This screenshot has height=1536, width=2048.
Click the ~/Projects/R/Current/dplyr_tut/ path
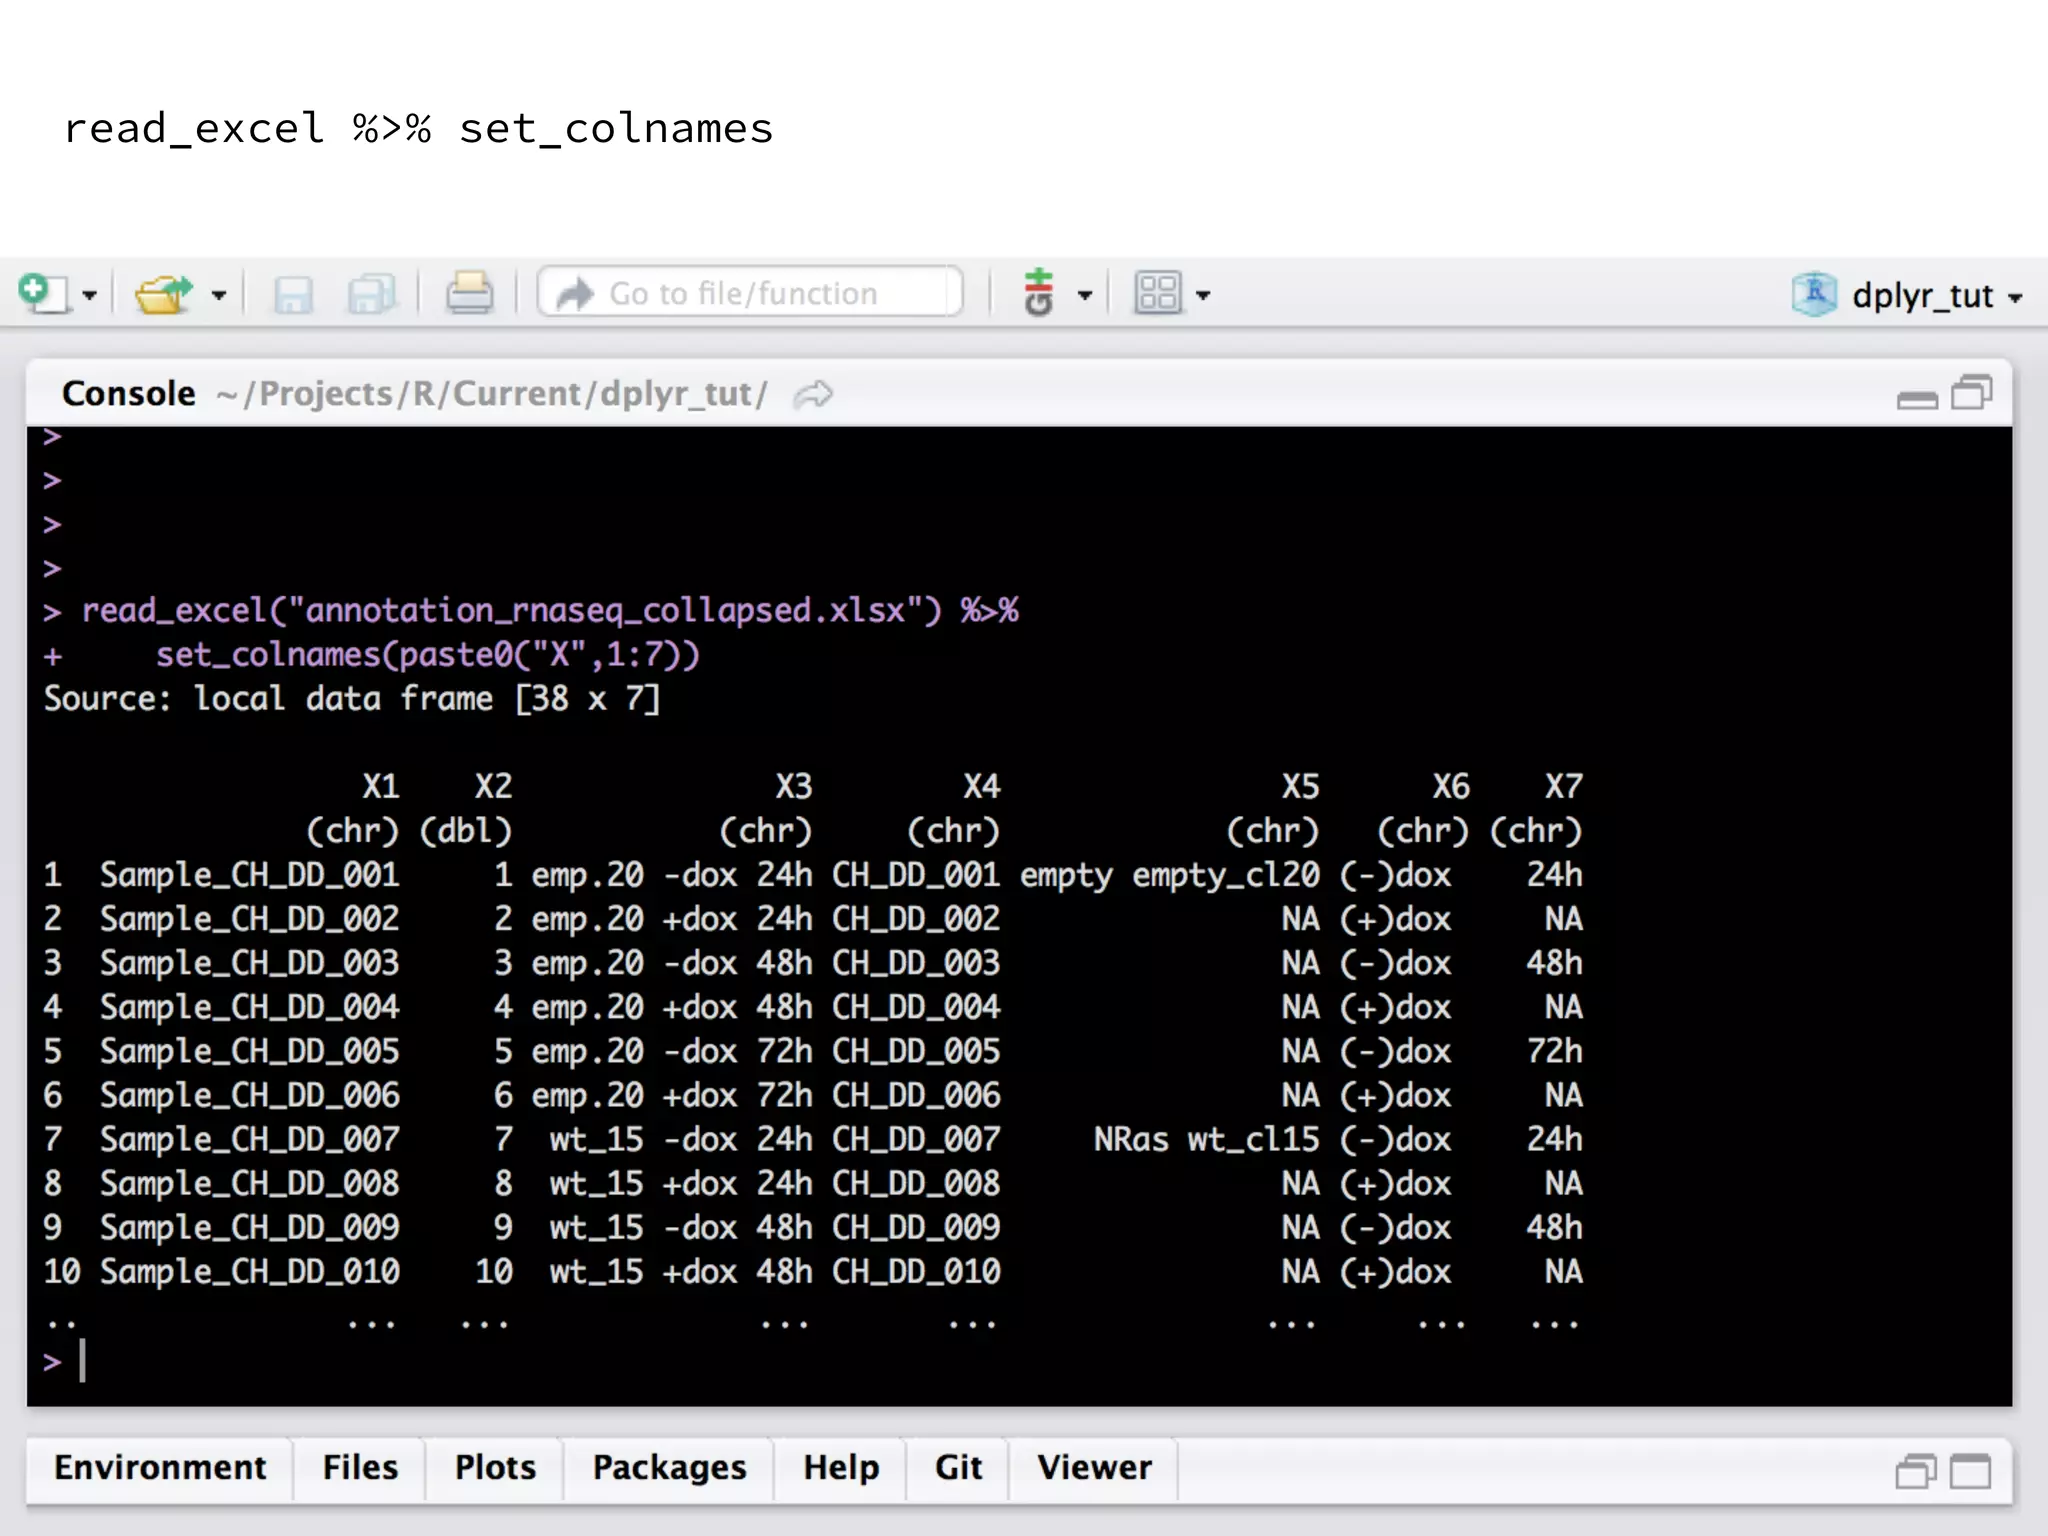point(492,394)
